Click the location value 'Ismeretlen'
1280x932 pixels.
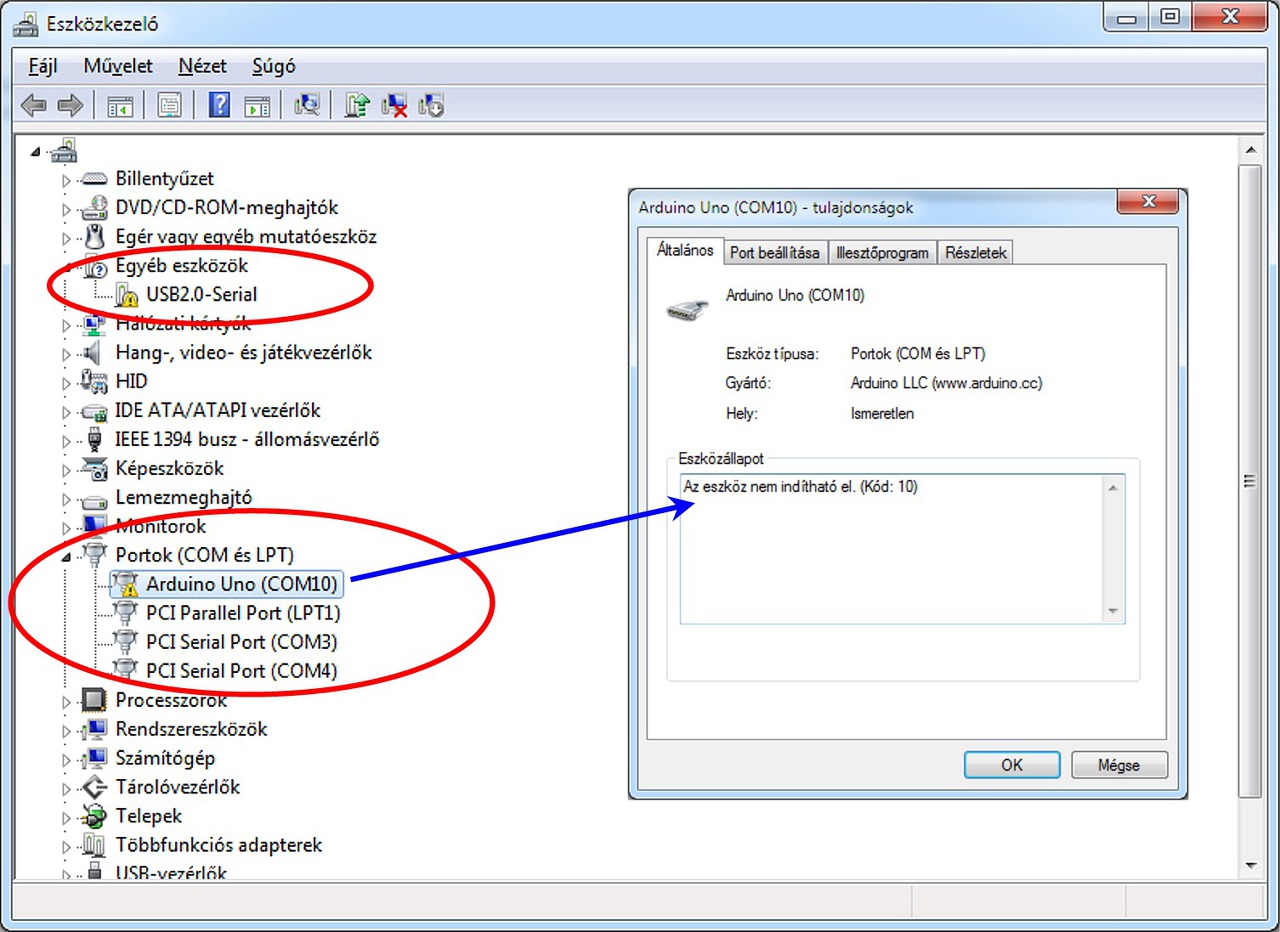[x=882, y=413]
